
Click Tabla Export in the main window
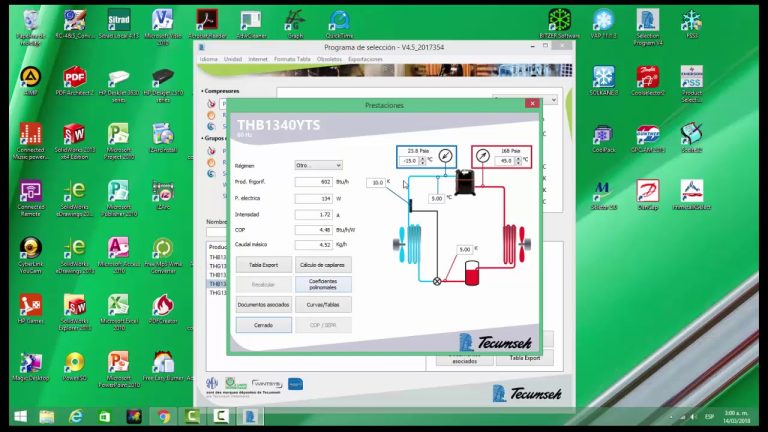525,358
